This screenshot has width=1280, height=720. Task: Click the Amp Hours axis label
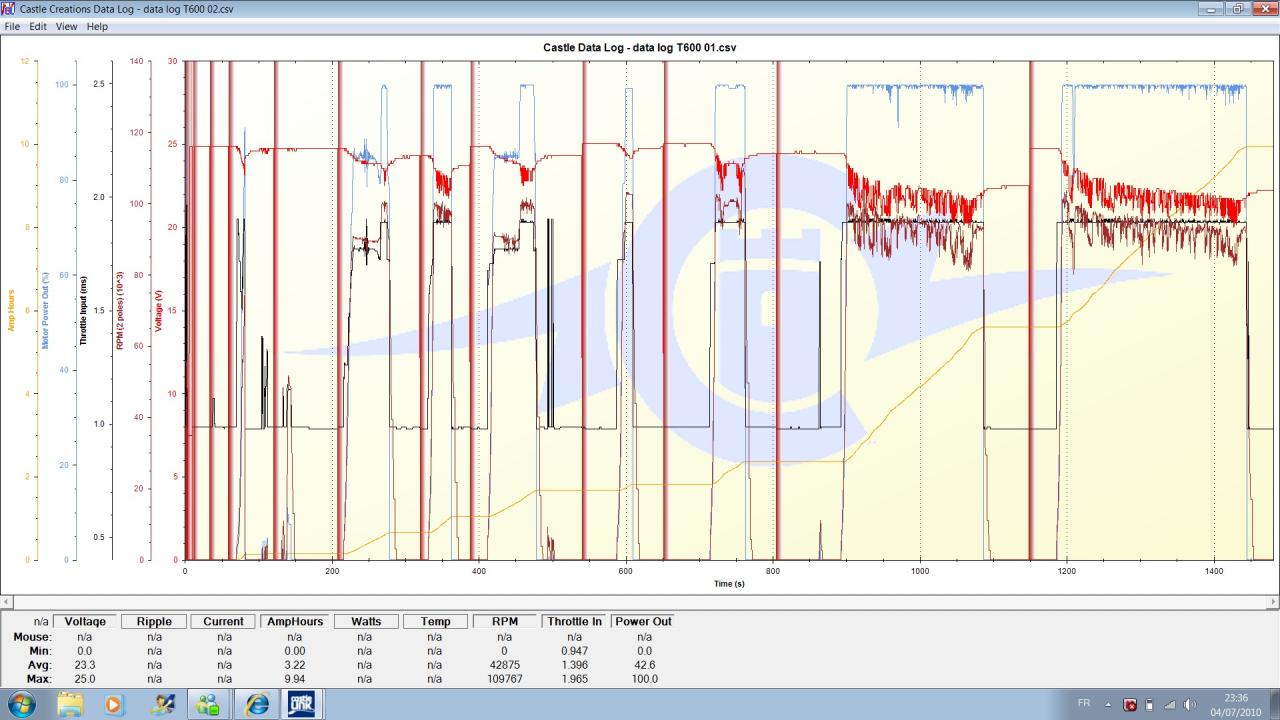[11, 310]
